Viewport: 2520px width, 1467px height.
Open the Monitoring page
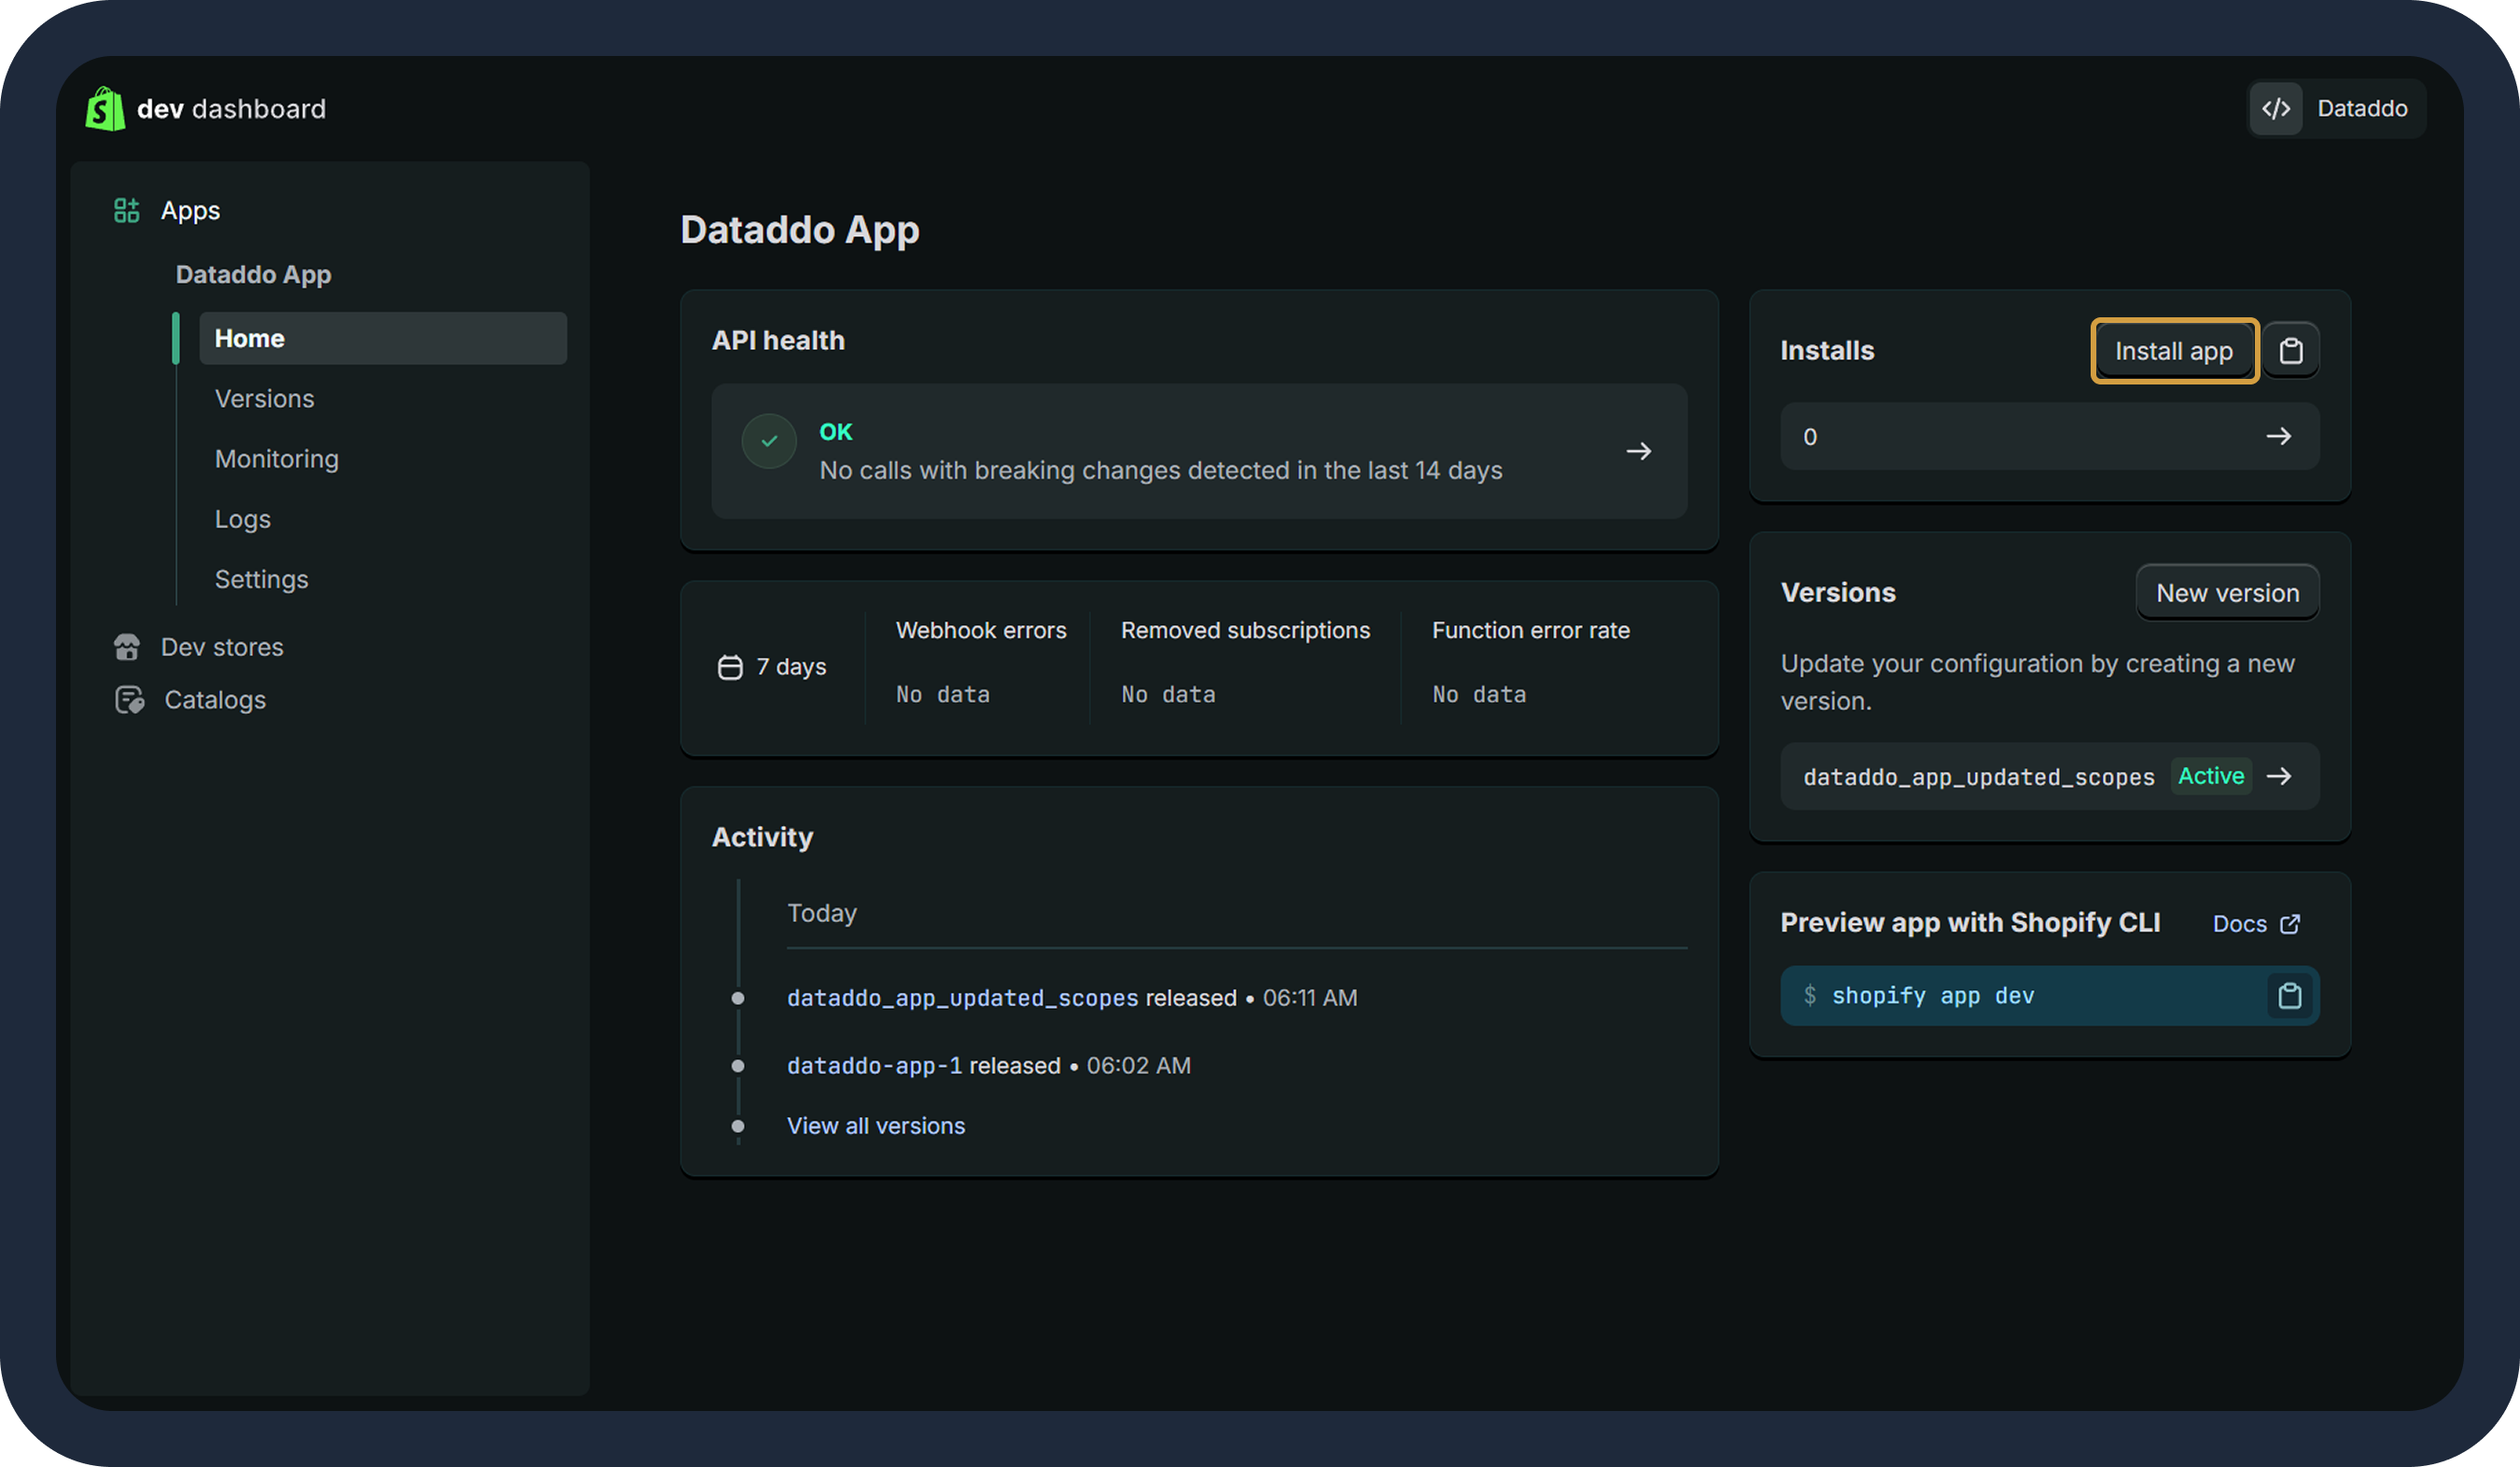coord(277,458)
